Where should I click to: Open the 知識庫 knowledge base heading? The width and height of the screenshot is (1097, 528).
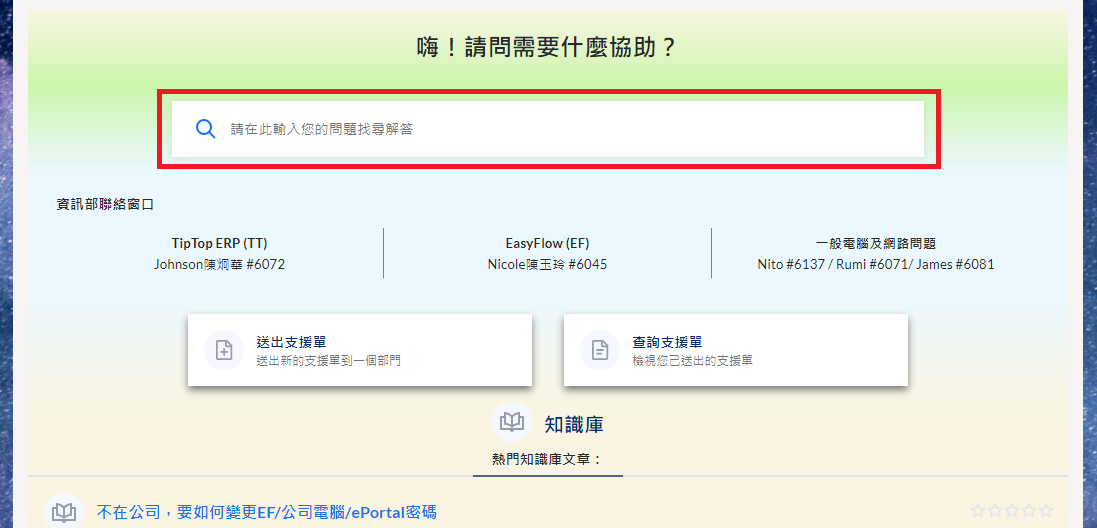[x=574, y=425]
